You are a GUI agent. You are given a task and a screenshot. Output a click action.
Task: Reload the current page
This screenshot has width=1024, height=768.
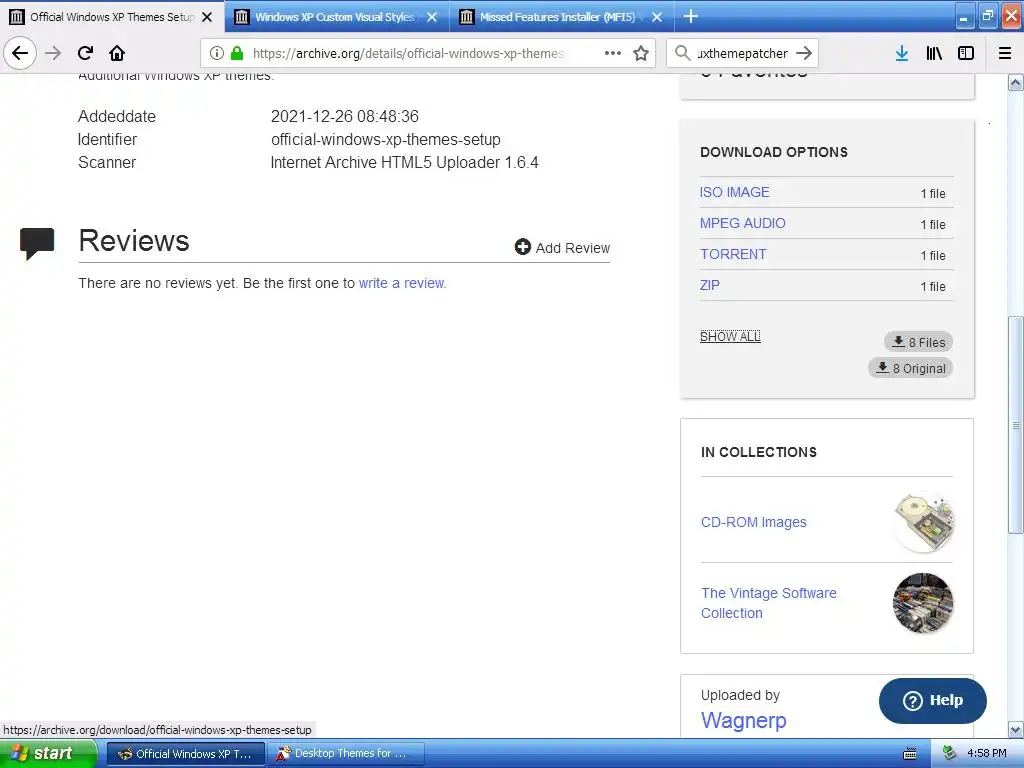86,53
